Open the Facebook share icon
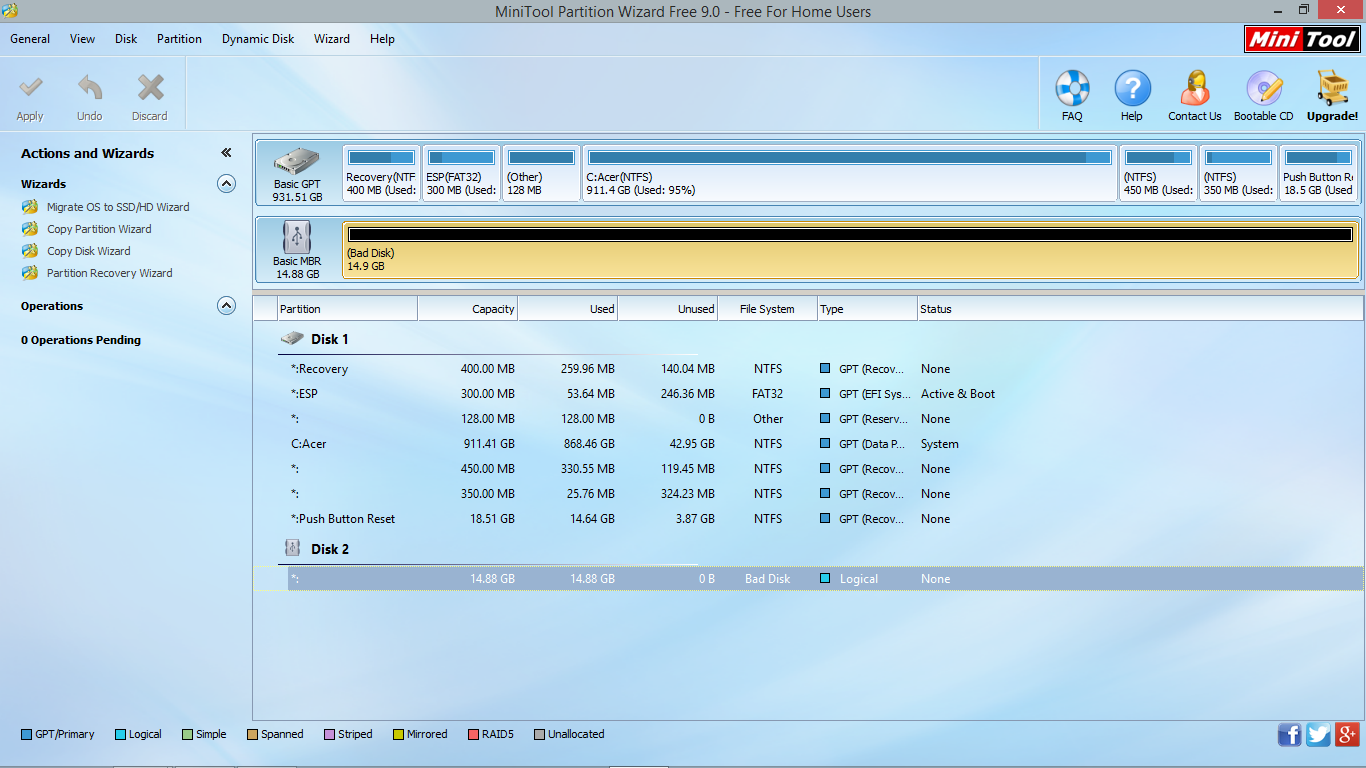Screen dimensions: 1366x768 click(x=1290, y=735)
